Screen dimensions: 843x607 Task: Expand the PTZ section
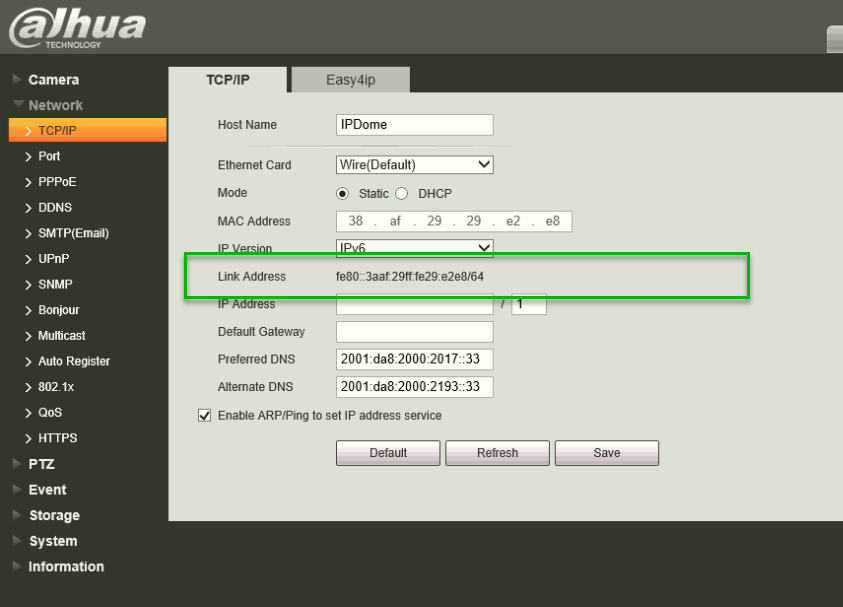41,464
